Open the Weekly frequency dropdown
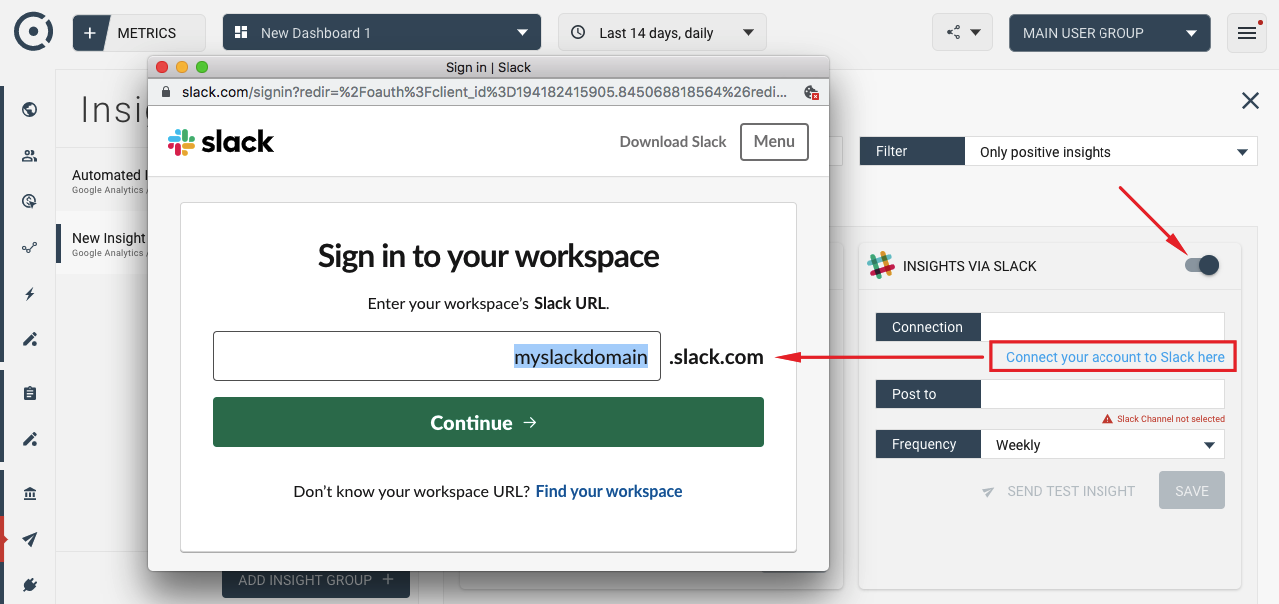Viewport: 1279px width, 604px height. coord(1103,445)
